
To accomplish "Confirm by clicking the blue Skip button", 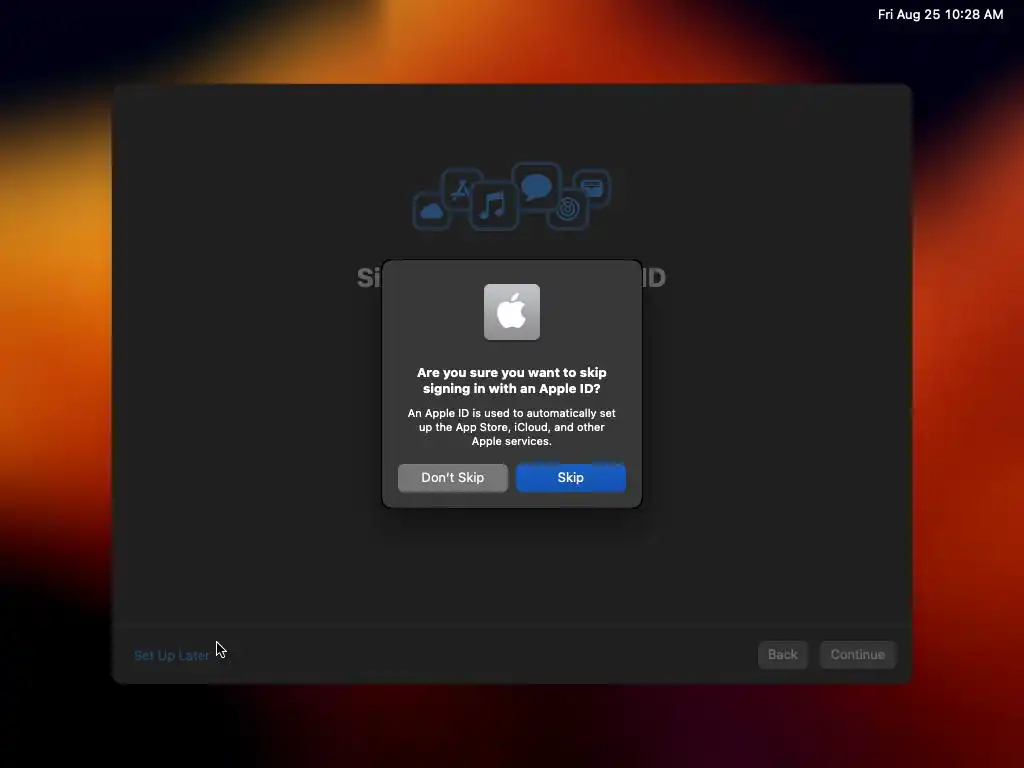I will pos(571,477).
